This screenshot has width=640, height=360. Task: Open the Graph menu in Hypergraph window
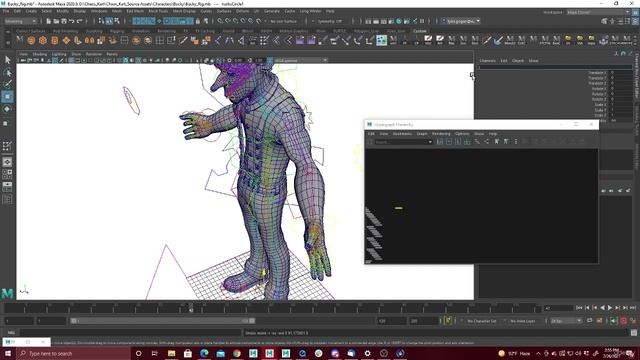click(422, 133)
